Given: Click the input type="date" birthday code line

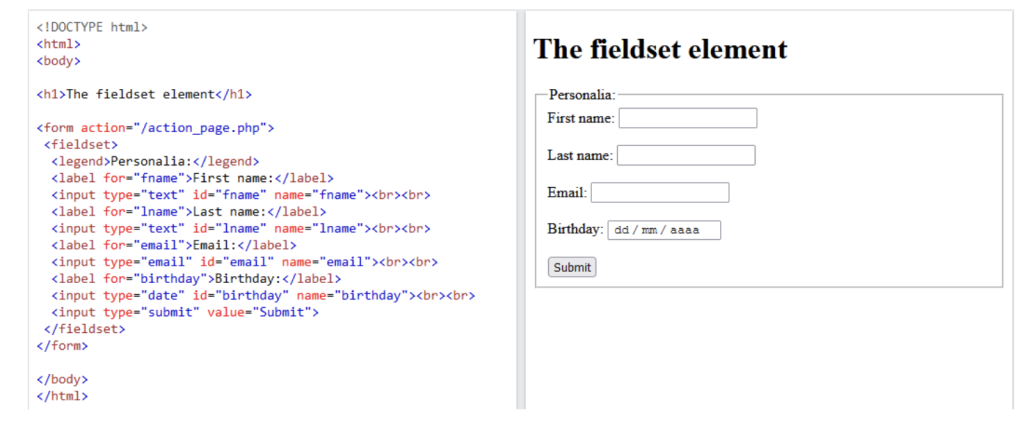Looking at the screenshot, I should [x=263, y=295].
